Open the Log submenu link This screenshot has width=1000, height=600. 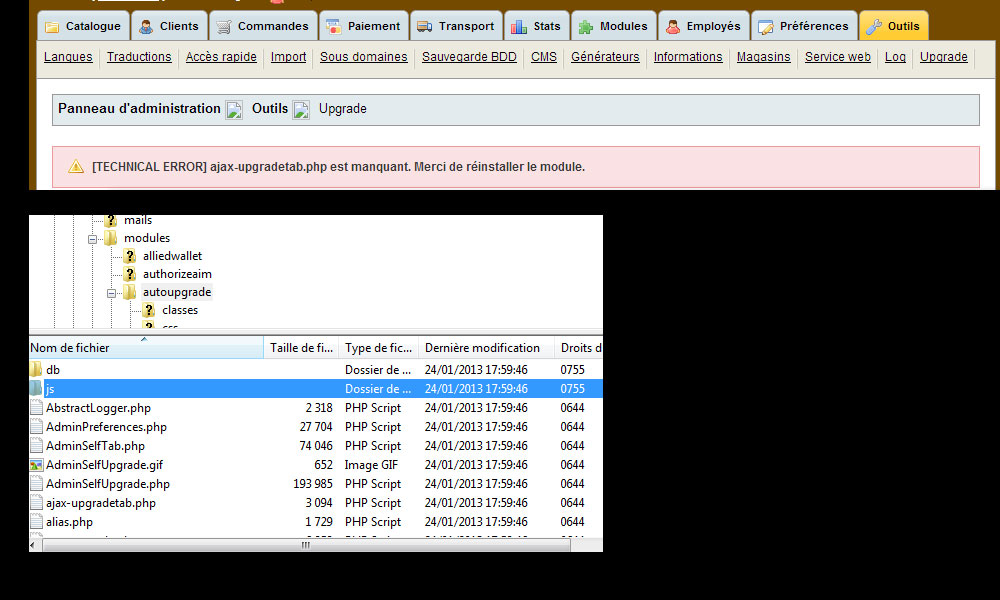(895, 57)
